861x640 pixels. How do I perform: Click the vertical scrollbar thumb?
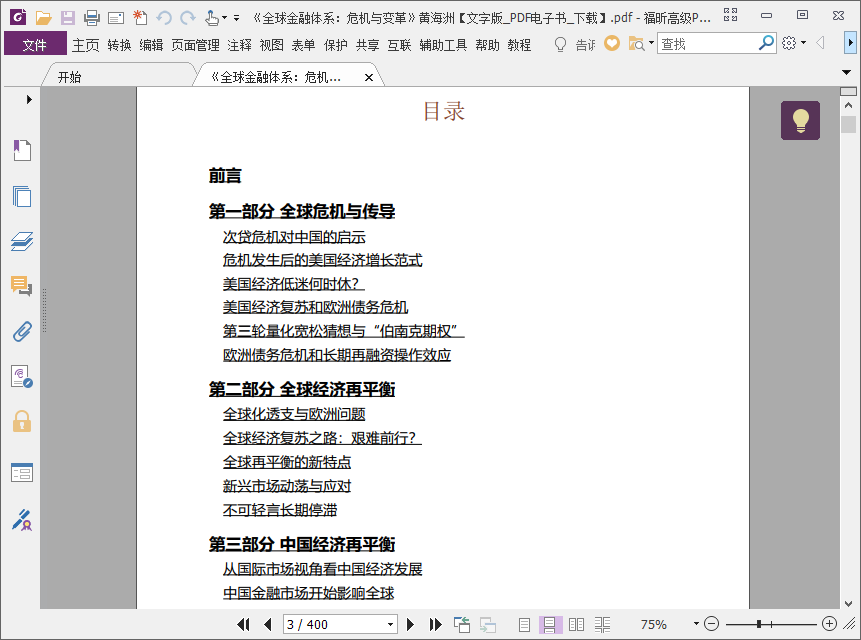848,124
